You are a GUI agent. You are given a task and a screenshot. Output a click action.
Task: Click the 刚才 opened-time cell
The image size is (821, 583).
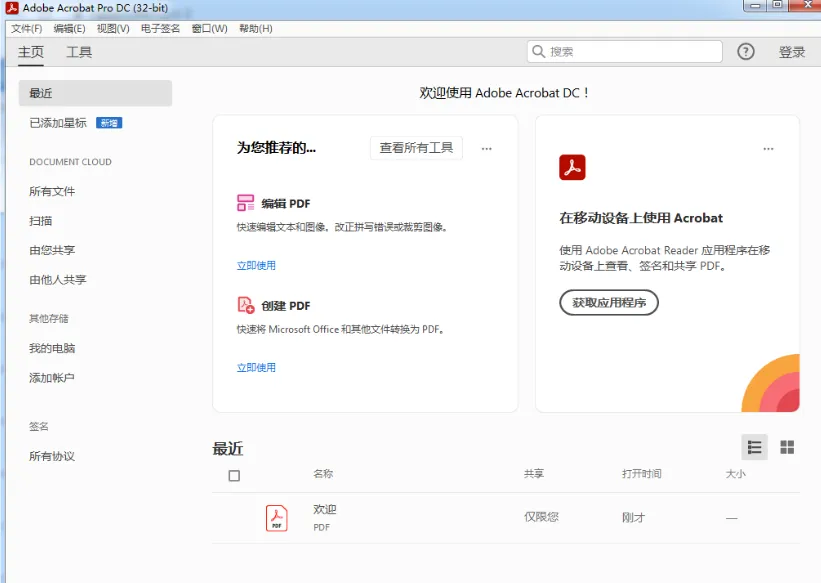pyautogui.click(x=634, y=518)
